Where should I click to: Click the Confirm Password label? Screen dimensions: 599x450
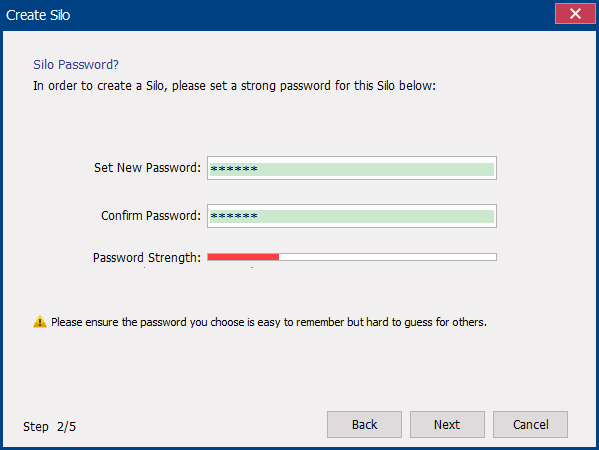pos(151,215)
